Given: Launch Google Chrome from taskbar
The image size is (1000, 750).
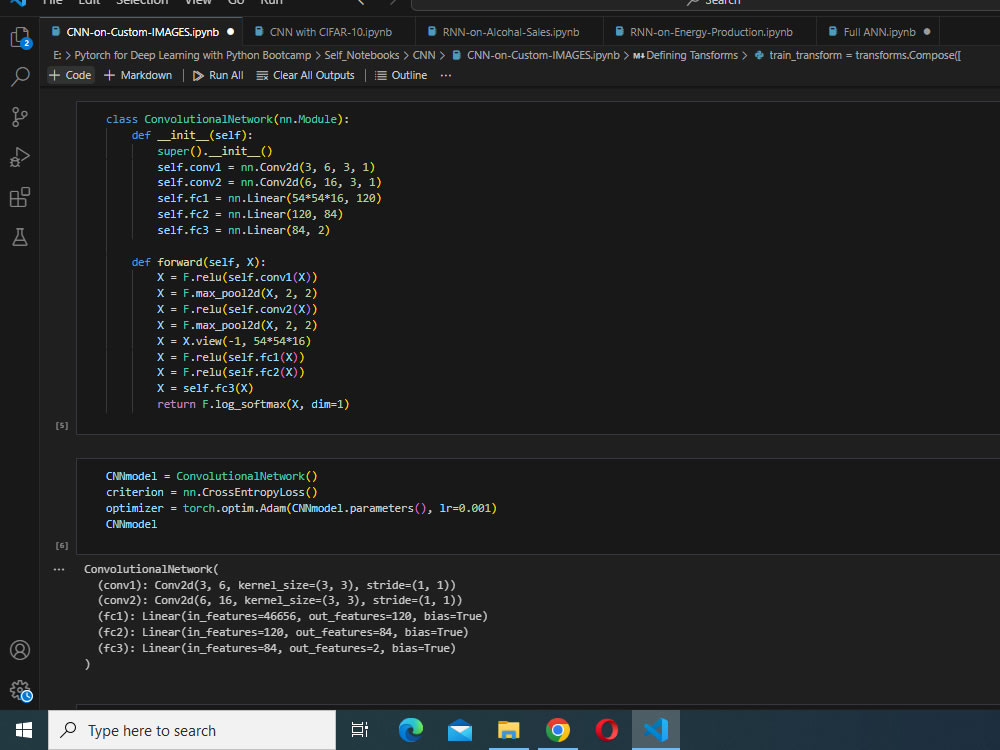Looking at the screenshot, I should pos(558,730).
